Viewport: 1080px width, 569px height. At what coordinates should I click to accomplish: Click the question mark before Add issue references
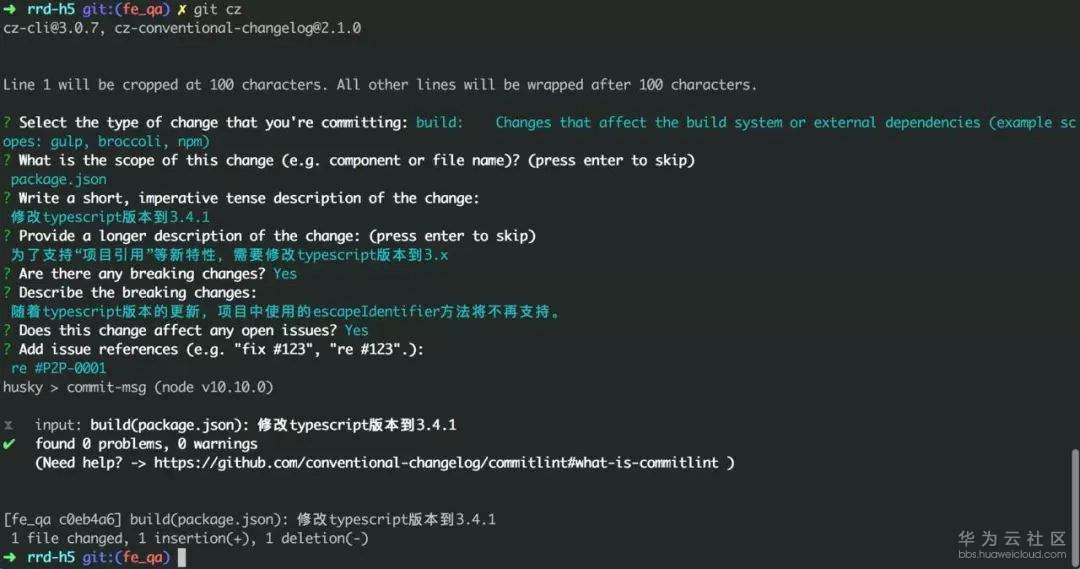(x=7, y=349)
